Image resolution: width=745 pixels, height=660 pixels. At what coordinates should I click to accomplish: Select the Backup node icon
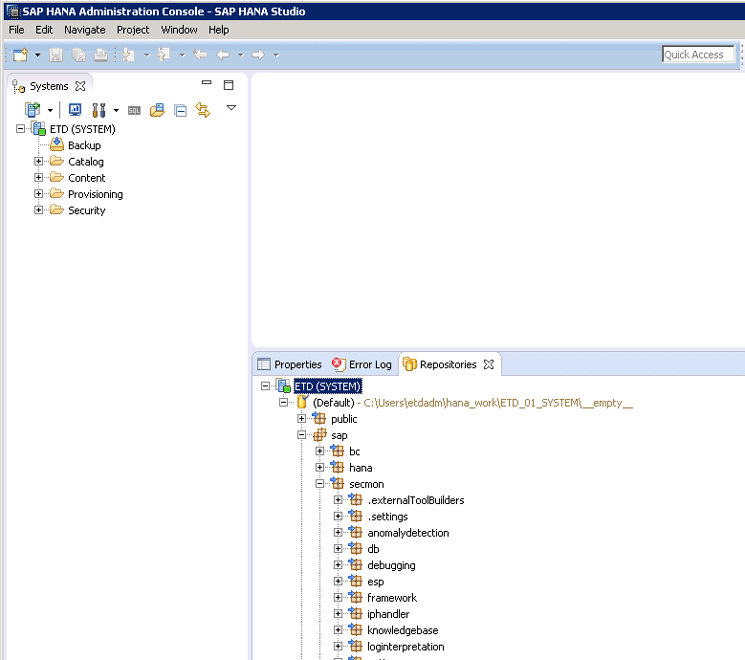tap(57, 145)
